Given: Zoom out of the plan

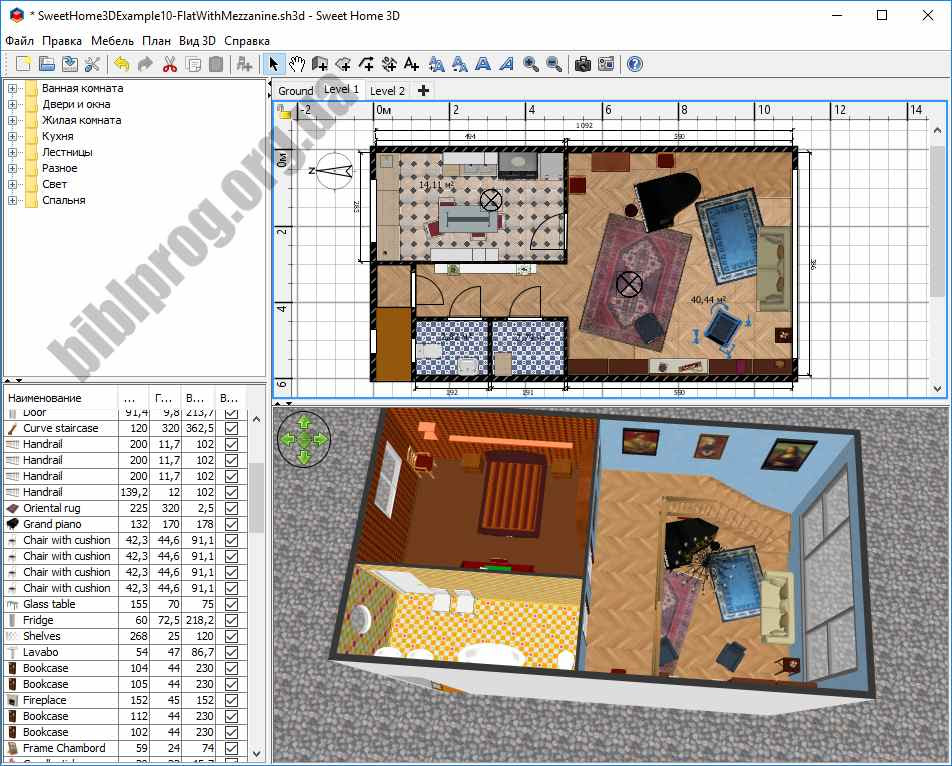Looking at the screenshot, I should 554,64.
